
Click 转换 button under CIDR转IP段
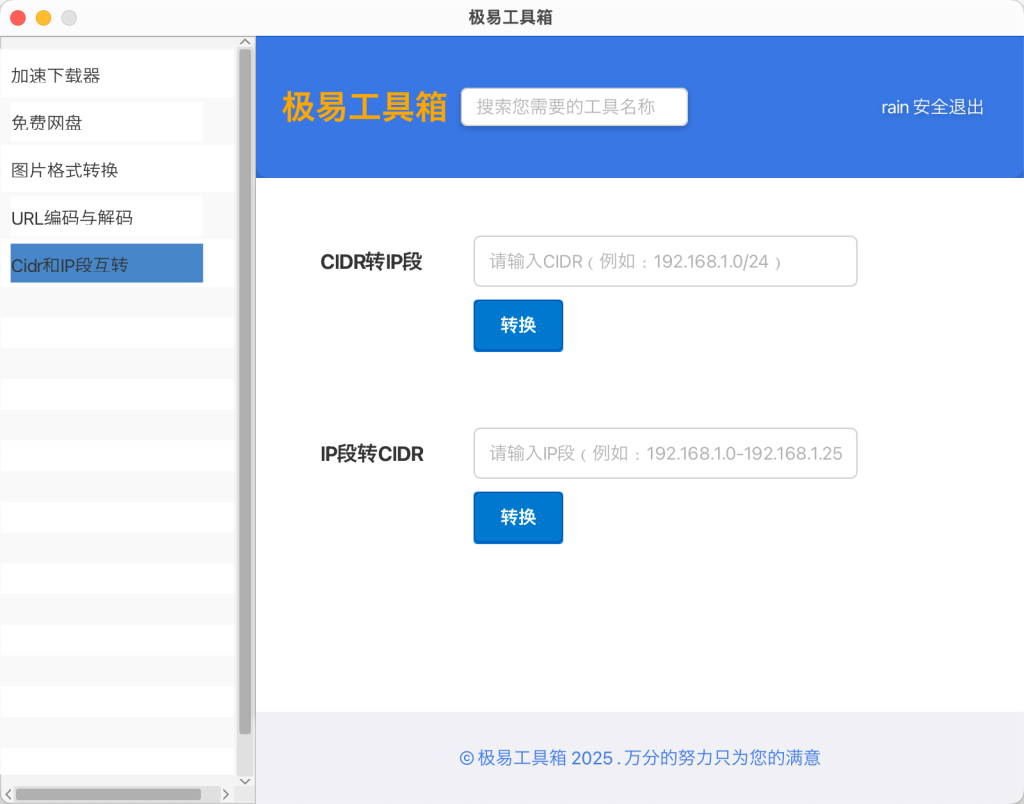coord(518,325)
